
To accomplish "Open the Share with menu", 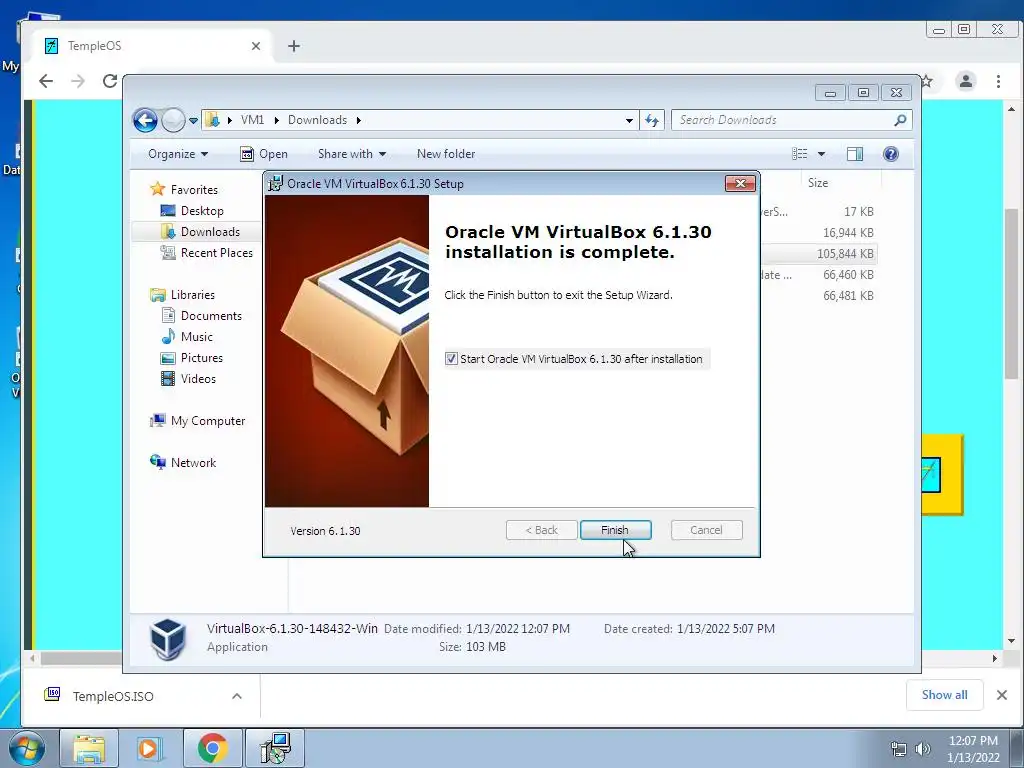I will 352,154.
